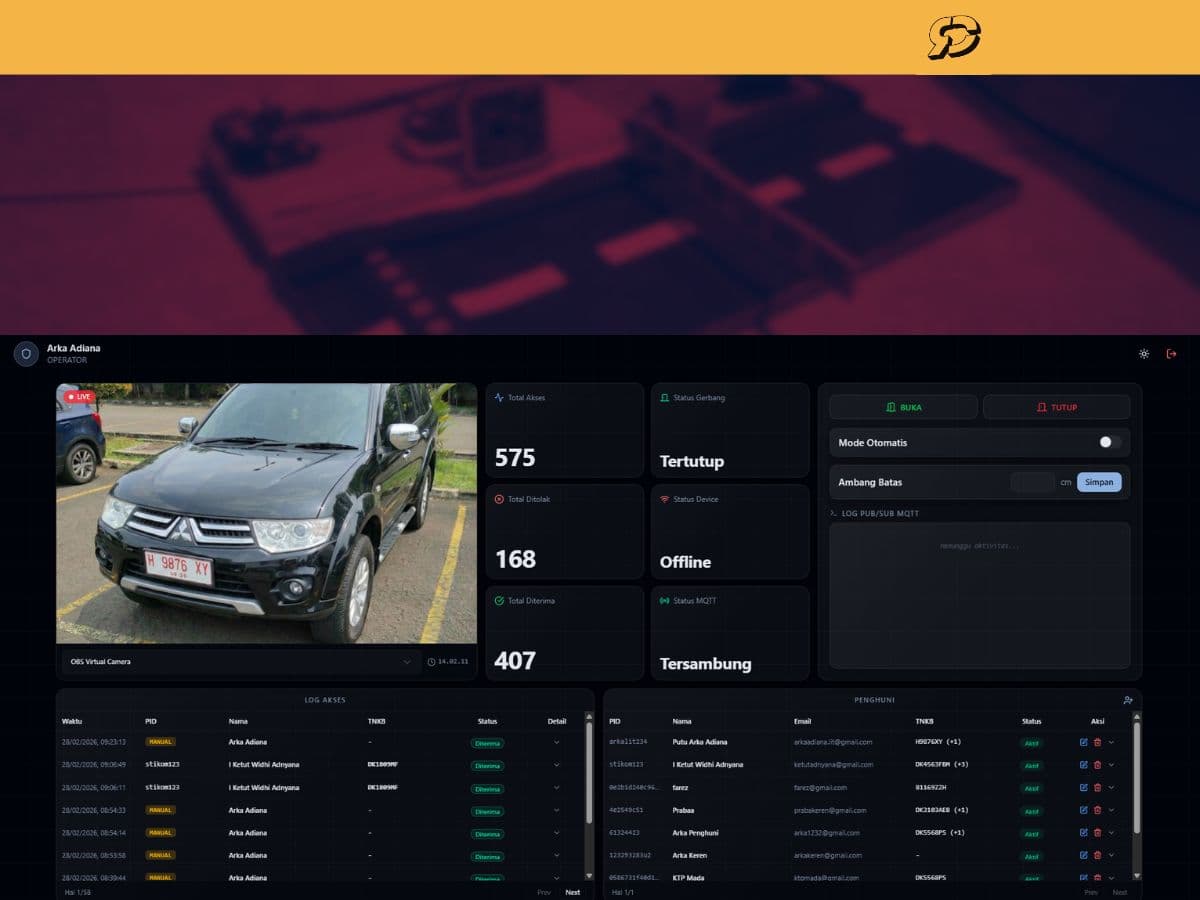Viewport: 1200px width, 900px height.
Task: Click the edit icon for farez
Action: [1084, 788]
